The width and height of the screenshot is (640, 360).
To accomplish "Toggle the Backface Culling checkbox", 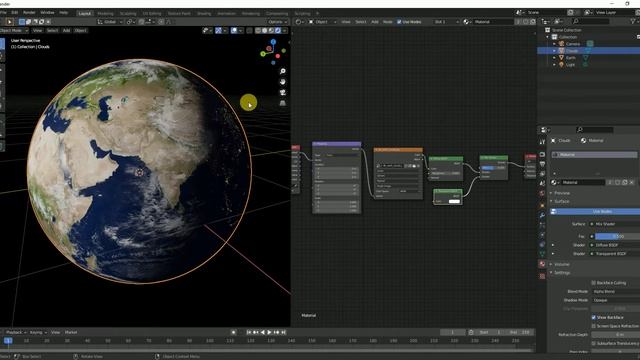I will pyautogui.click(x=593, y=282).
